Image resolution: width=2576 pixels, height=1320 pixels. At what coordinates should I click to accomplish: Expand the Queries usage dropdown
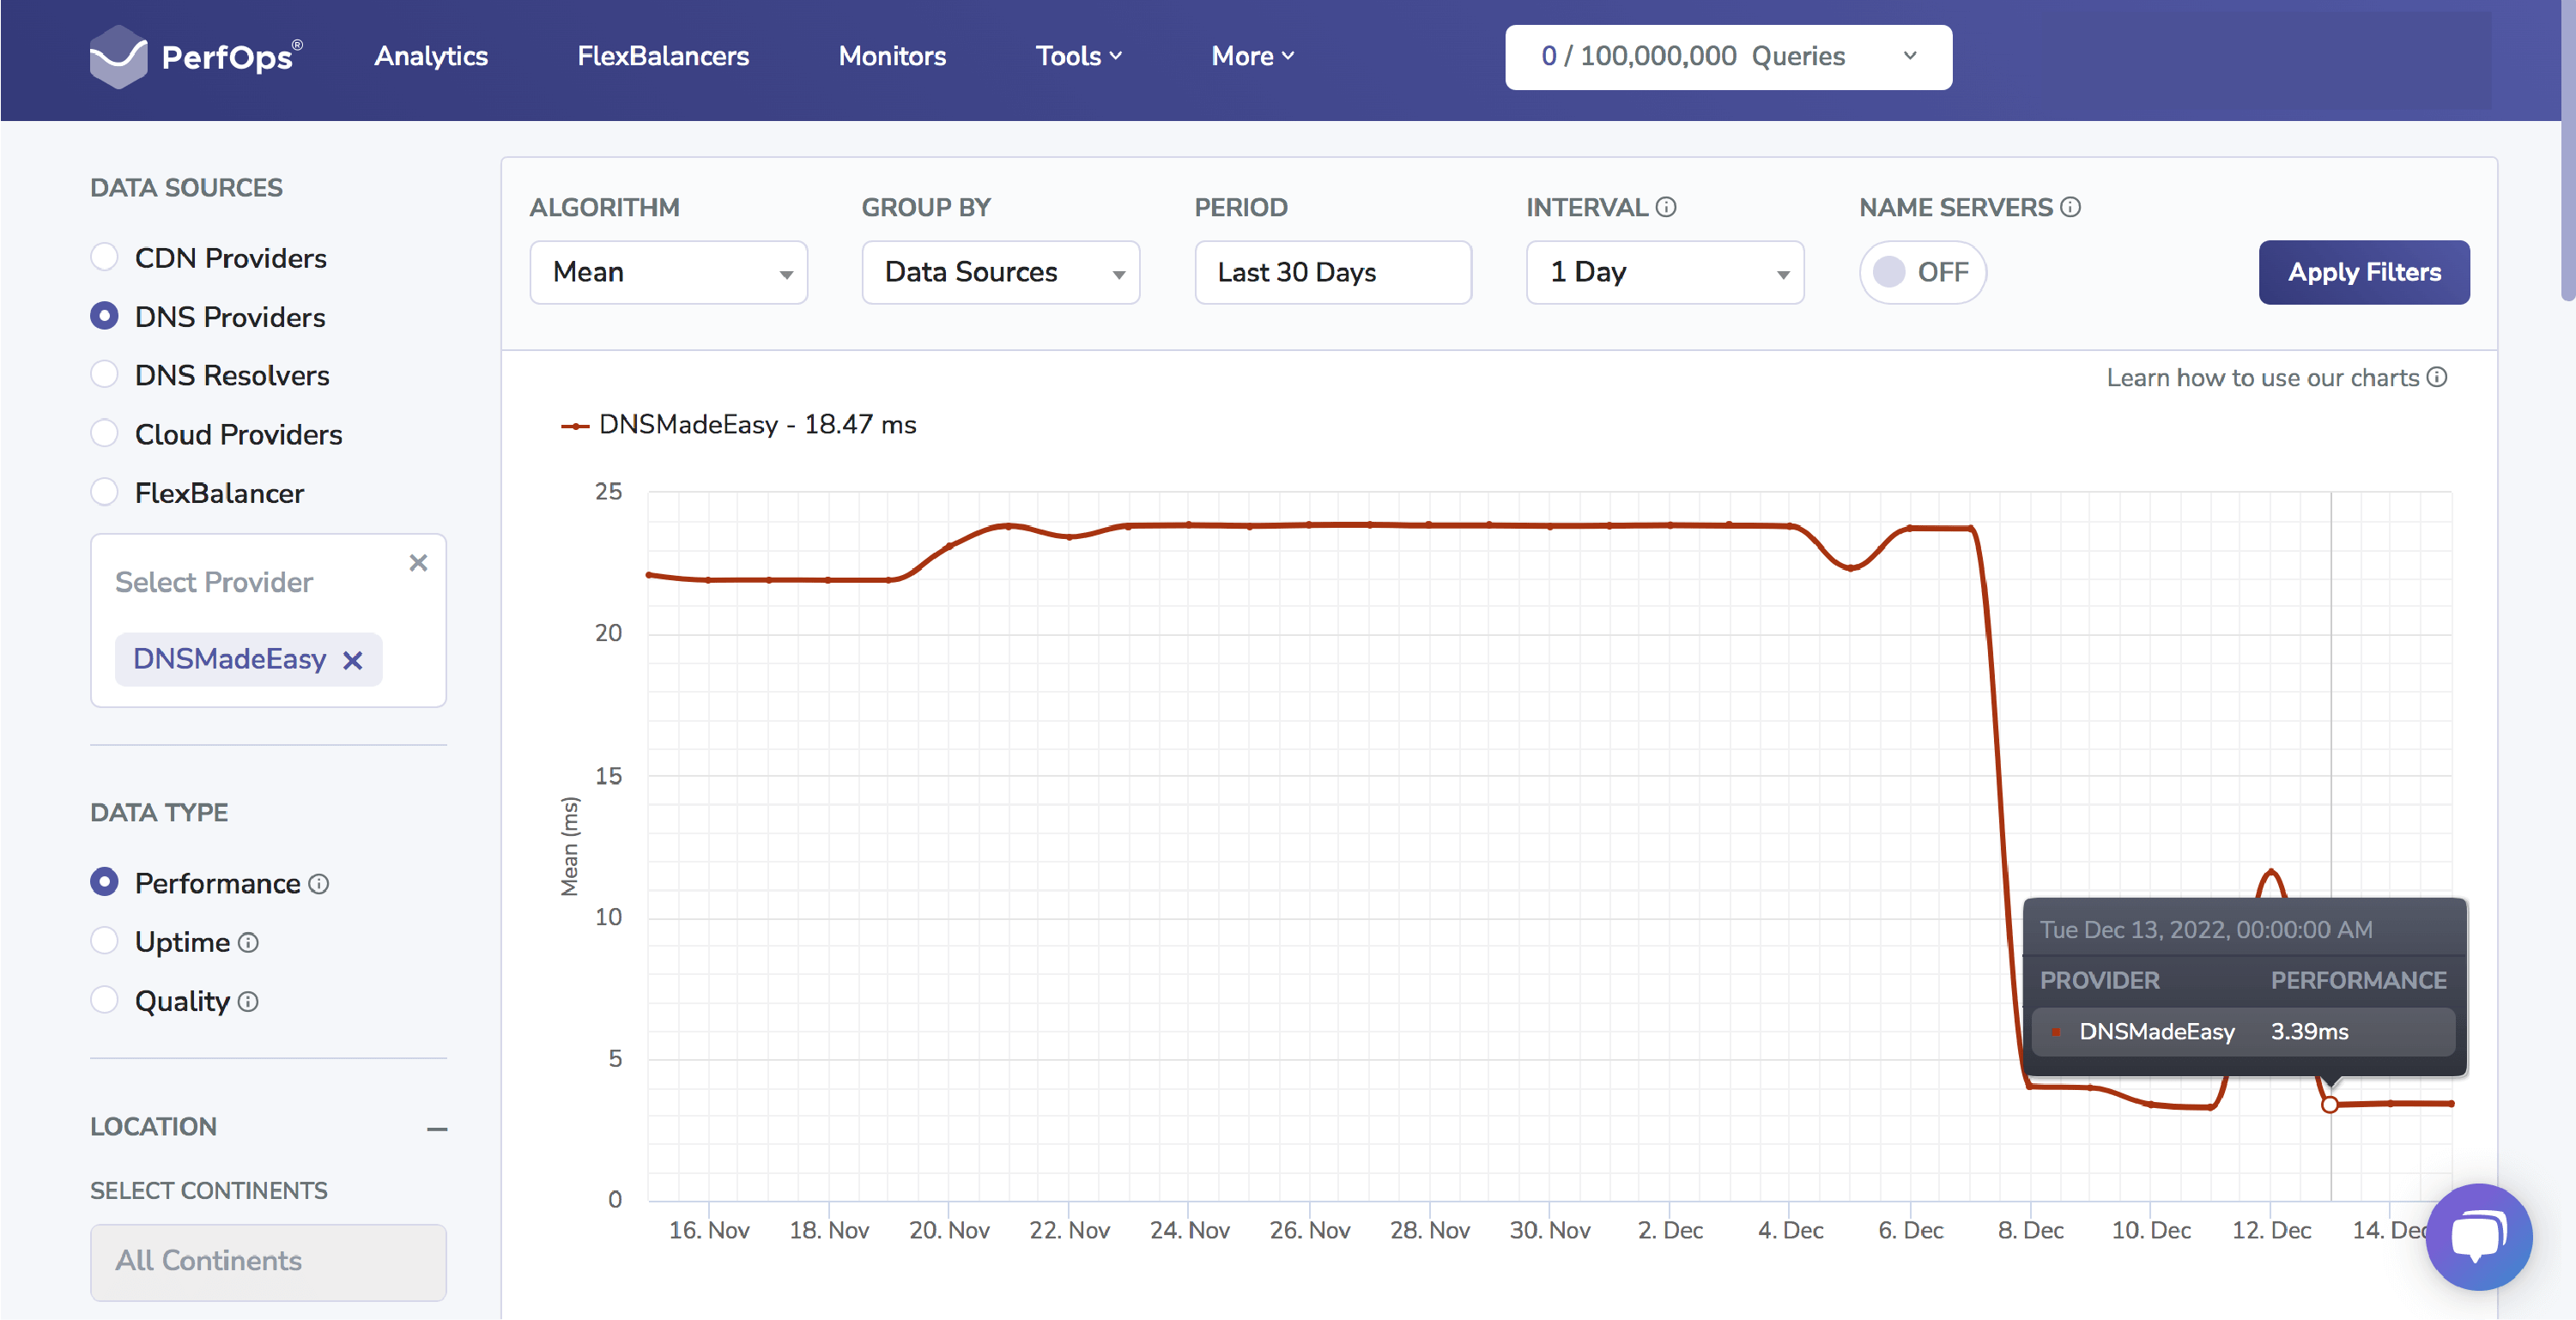[1728, 57]
